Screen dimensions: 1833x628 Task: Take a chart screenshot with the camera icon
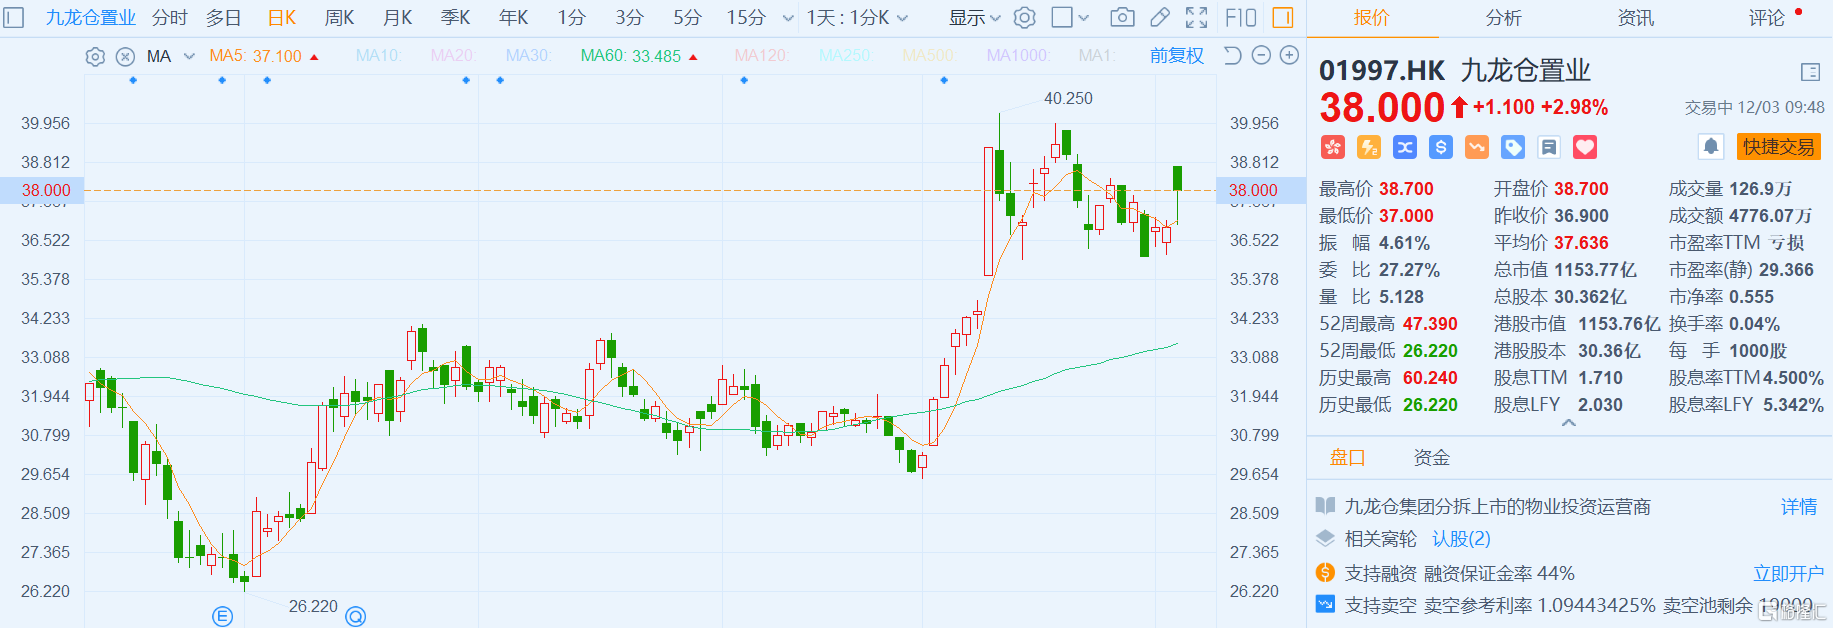1122,17
